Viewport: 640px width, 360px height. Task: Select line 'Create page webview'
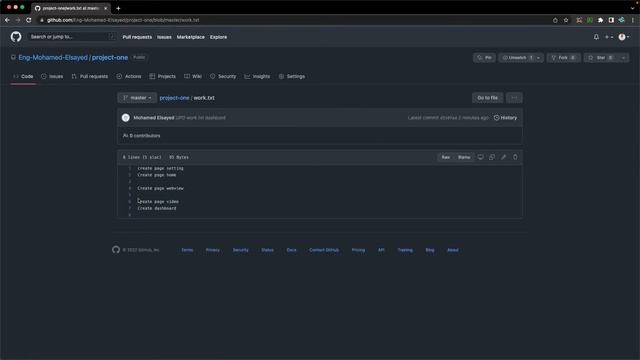point(160,188)
